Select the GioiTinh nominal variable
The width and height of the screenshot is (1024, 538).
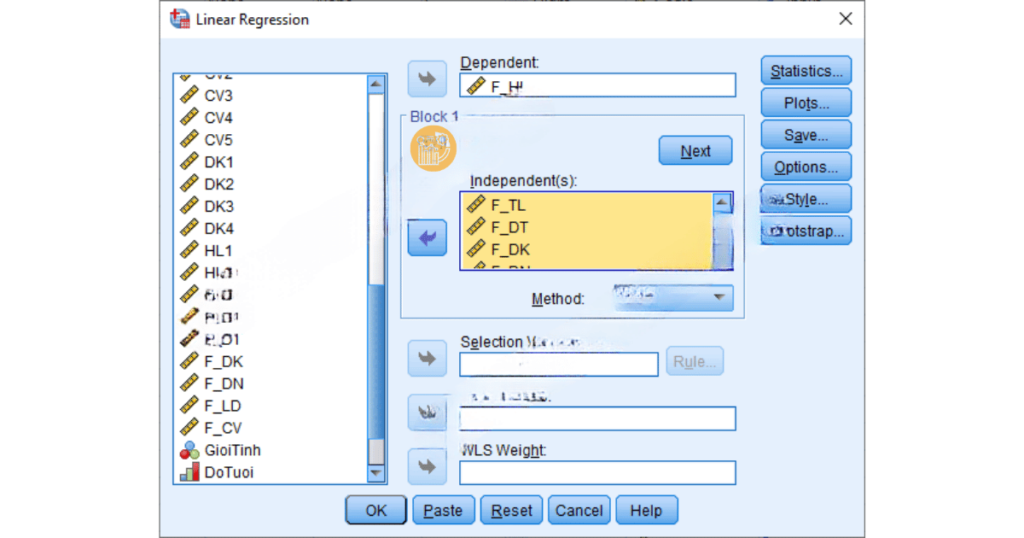232,450
